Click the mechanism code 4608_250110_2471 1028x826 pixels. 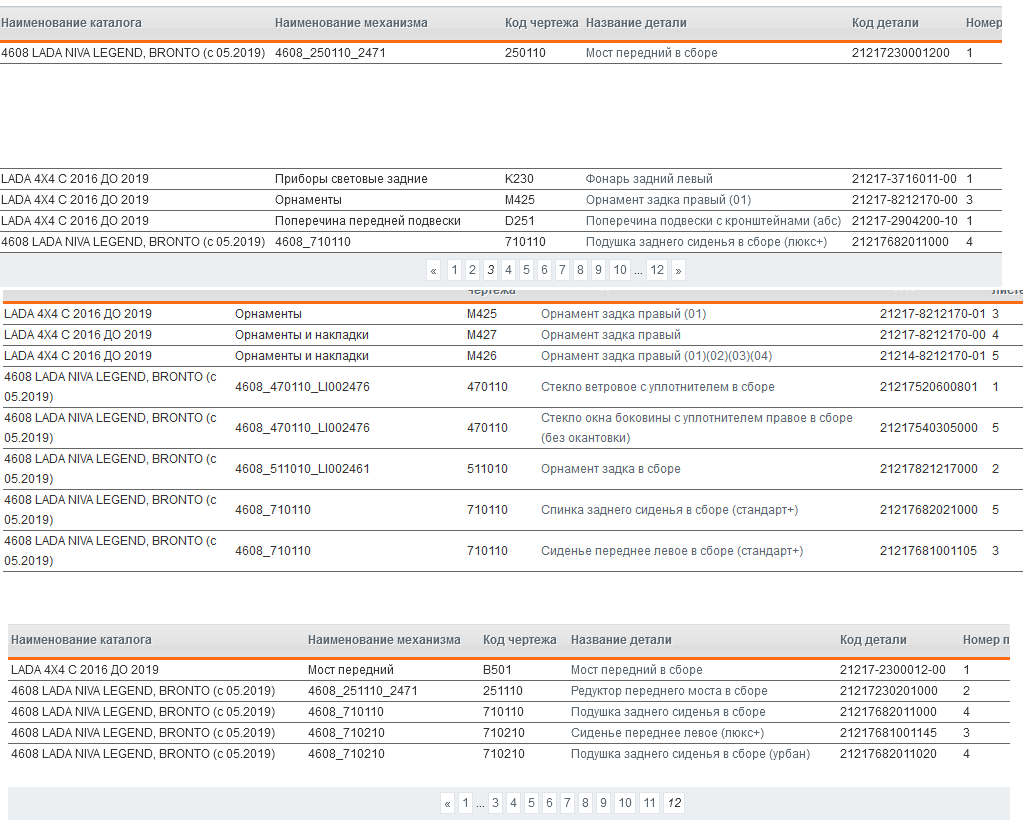coord(330,53)
